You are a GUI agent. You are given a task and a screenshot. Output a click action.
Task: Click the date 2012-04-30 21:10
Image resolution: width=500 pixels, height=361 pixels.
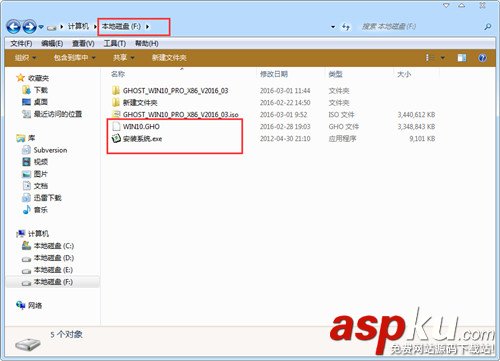click(x=285, y=139)
